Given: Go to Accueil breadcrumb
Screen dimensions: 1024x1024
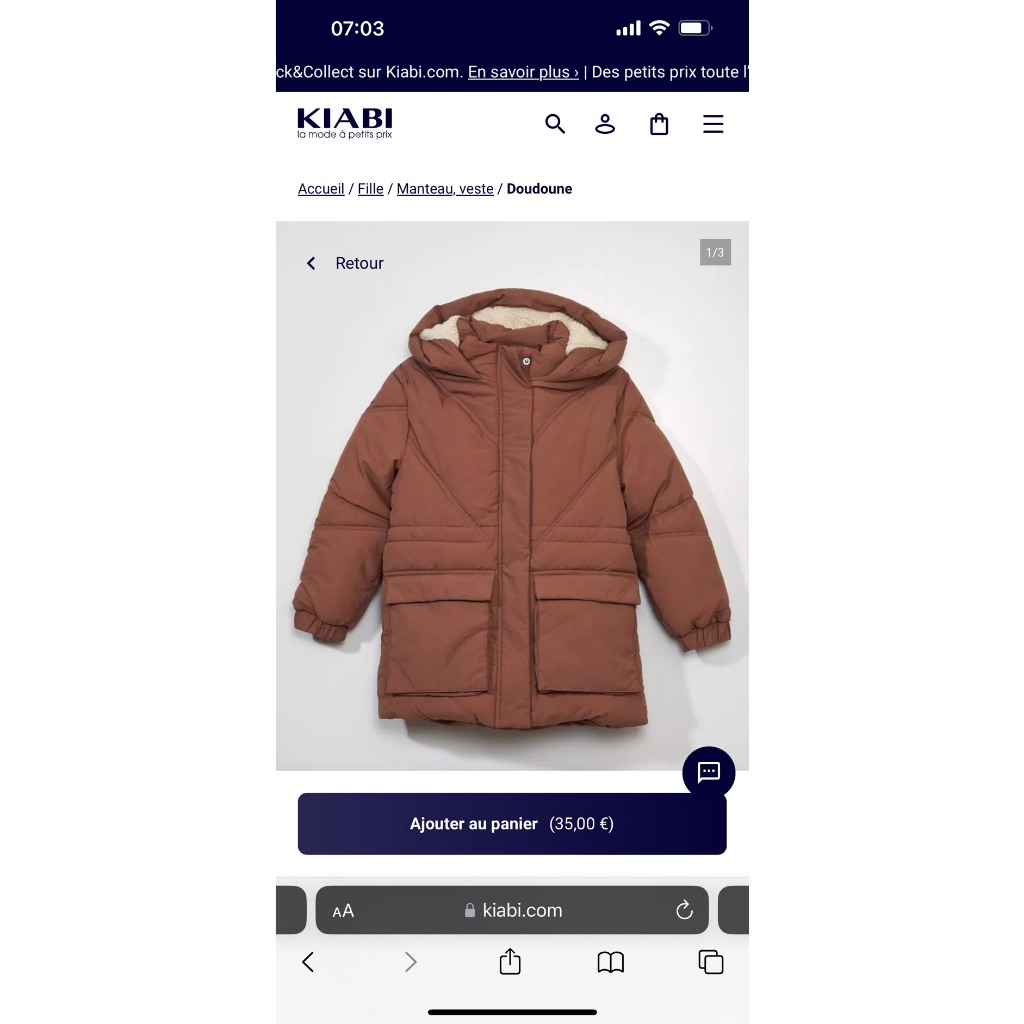Looking at the screenshot, I should [321, 189].
